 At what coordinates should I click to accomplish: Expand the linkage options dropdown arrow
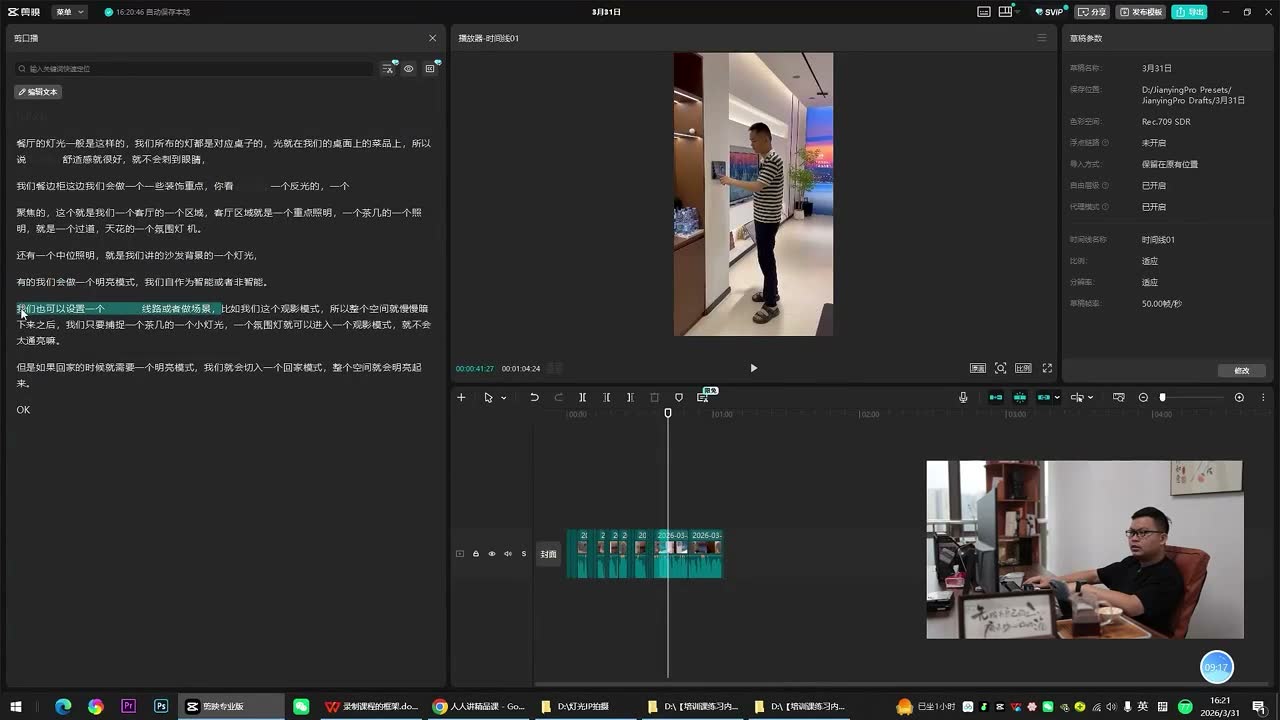[x=1057, y=398]
